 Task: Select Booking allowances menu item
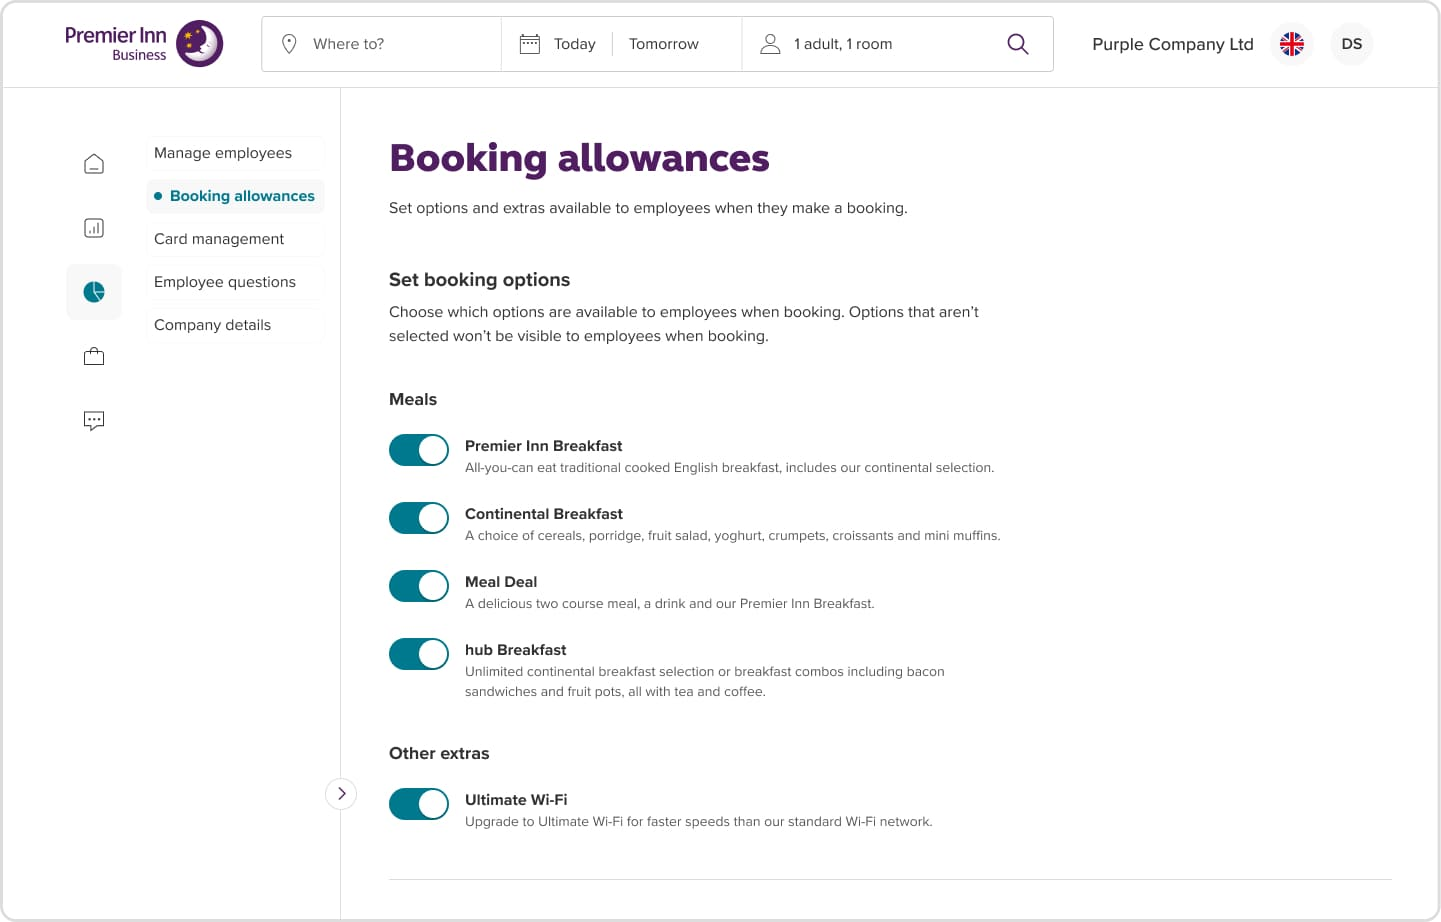click(x=235, y=196)
